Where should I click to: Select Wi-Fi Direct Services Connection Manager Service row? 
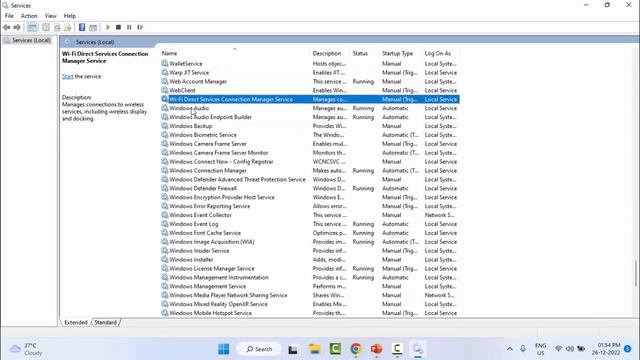(310, 99)
